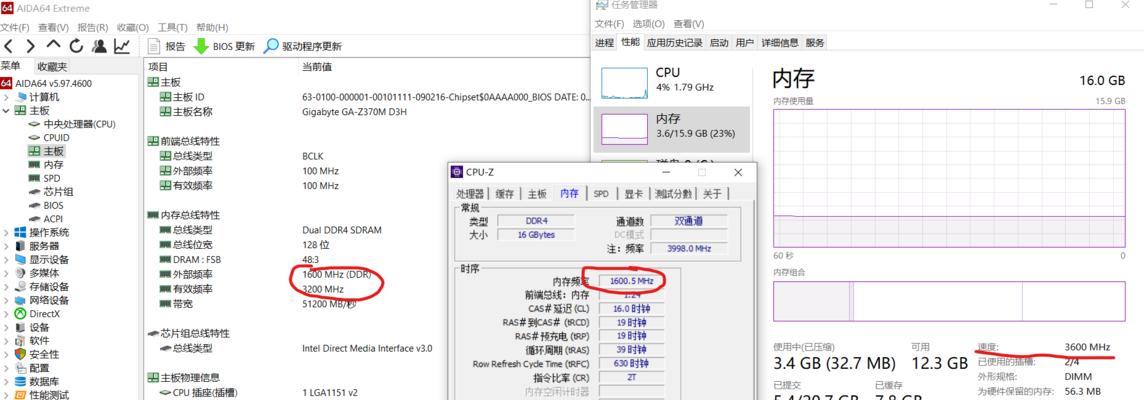
Task: Open AIDA64 帮助(H) menu
Action: point(212,27)
